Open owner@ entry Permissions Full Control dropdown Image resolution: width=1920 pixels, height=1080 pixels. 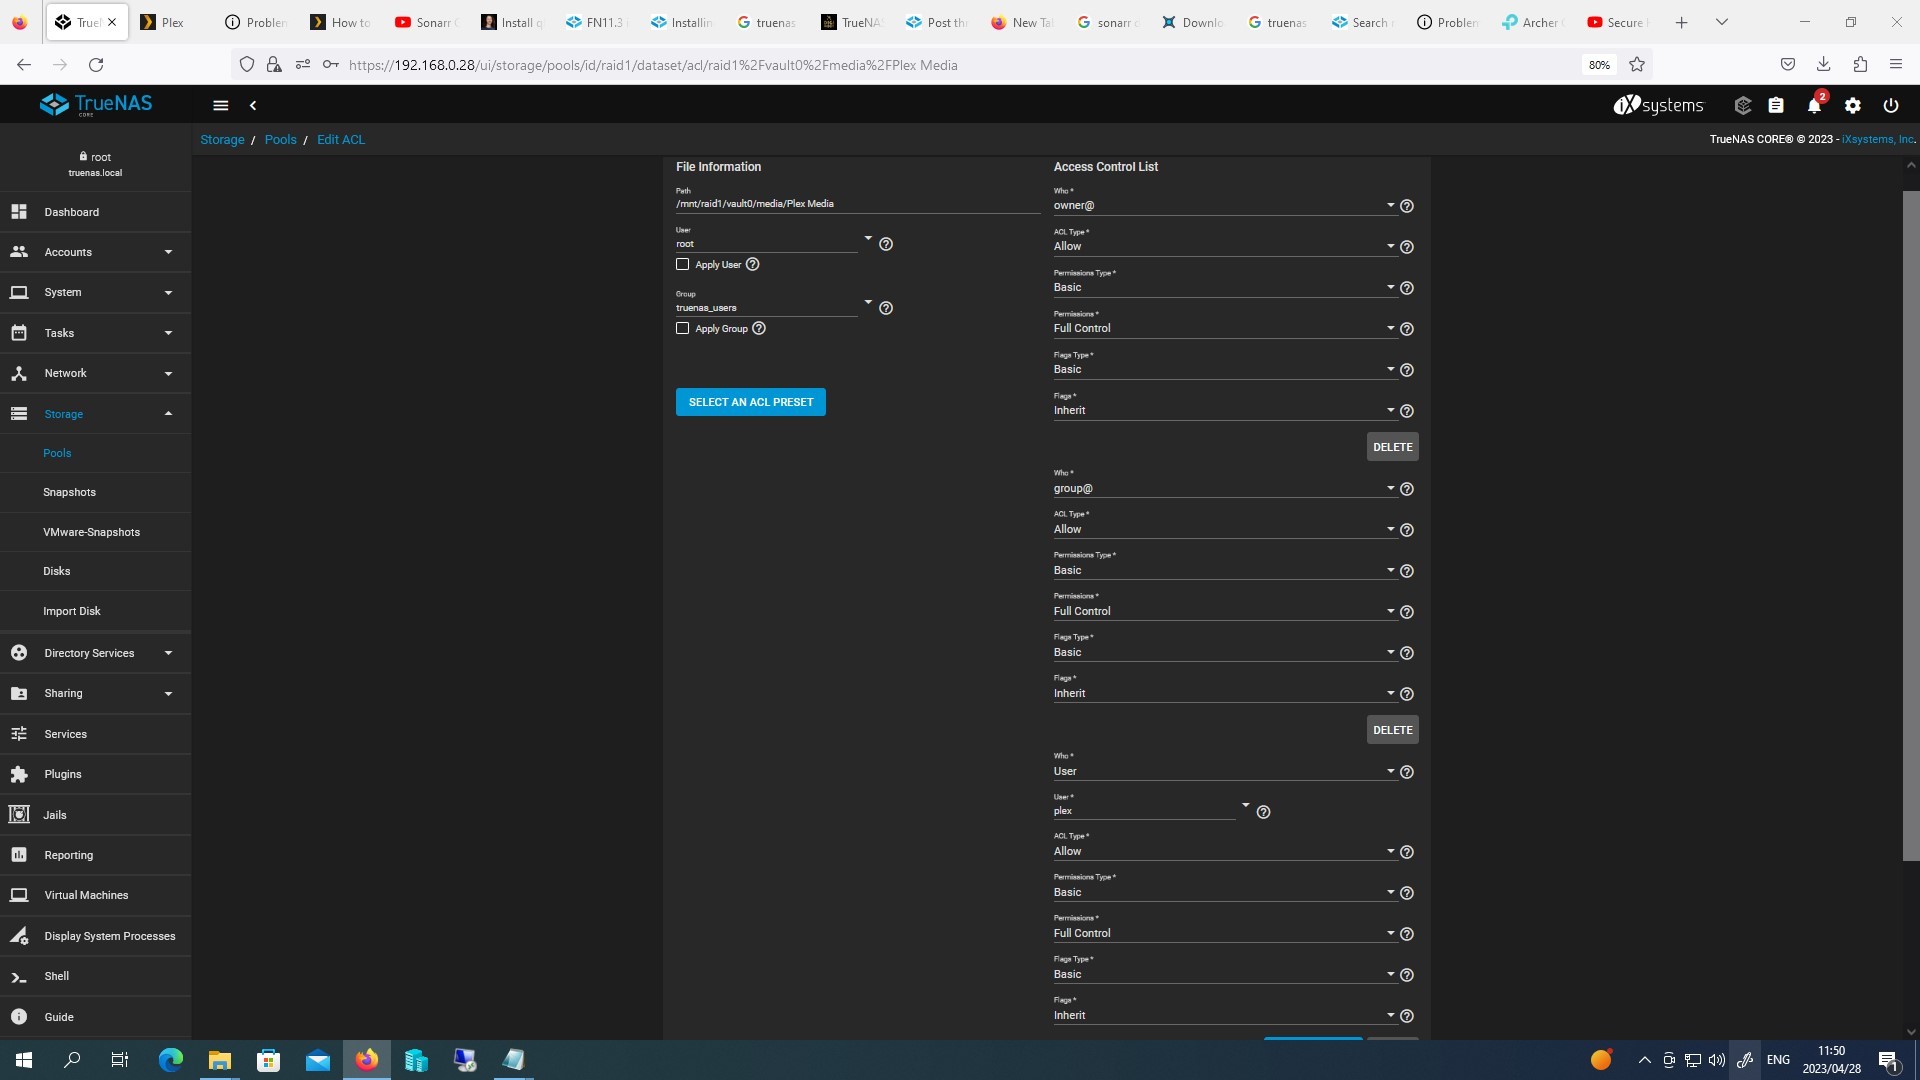[x=1224, y=329]
